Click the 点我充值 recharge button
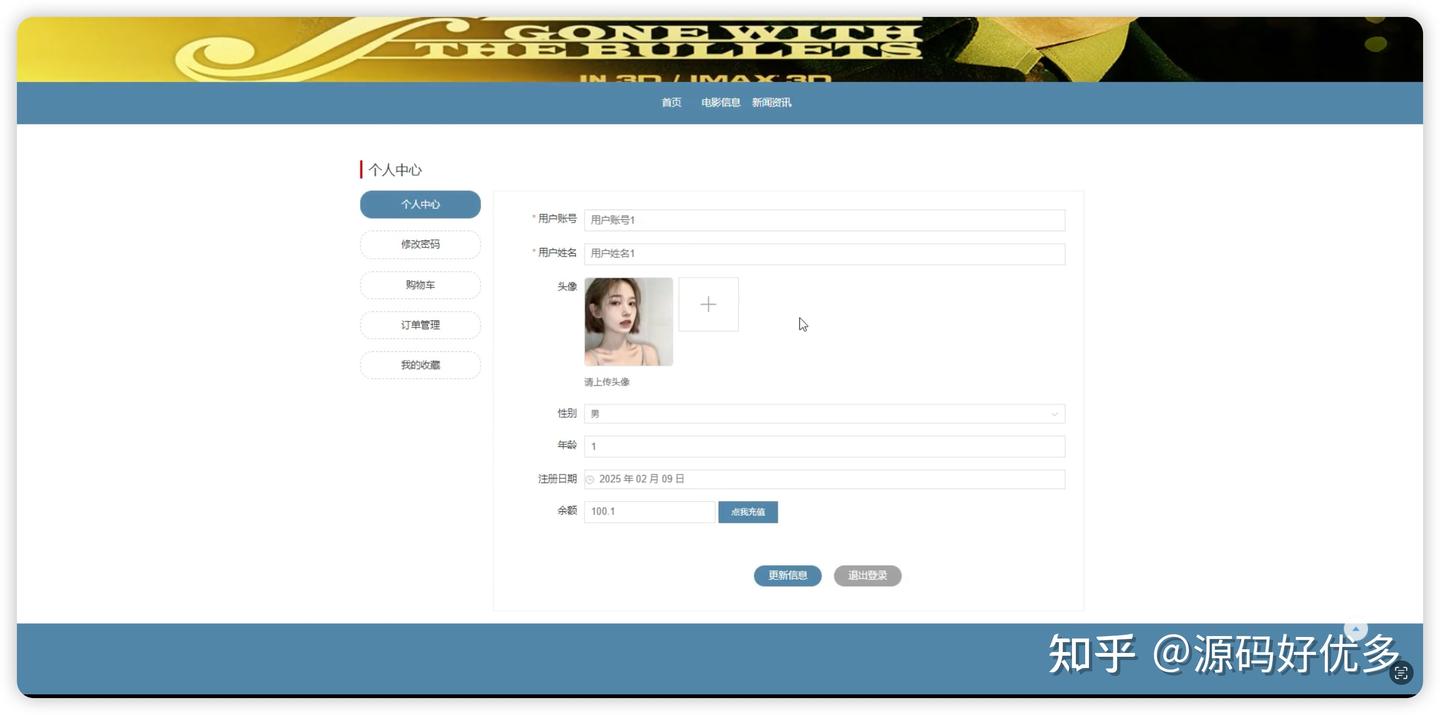Viewport: 1440px width, 715px height. pos(747,511)
